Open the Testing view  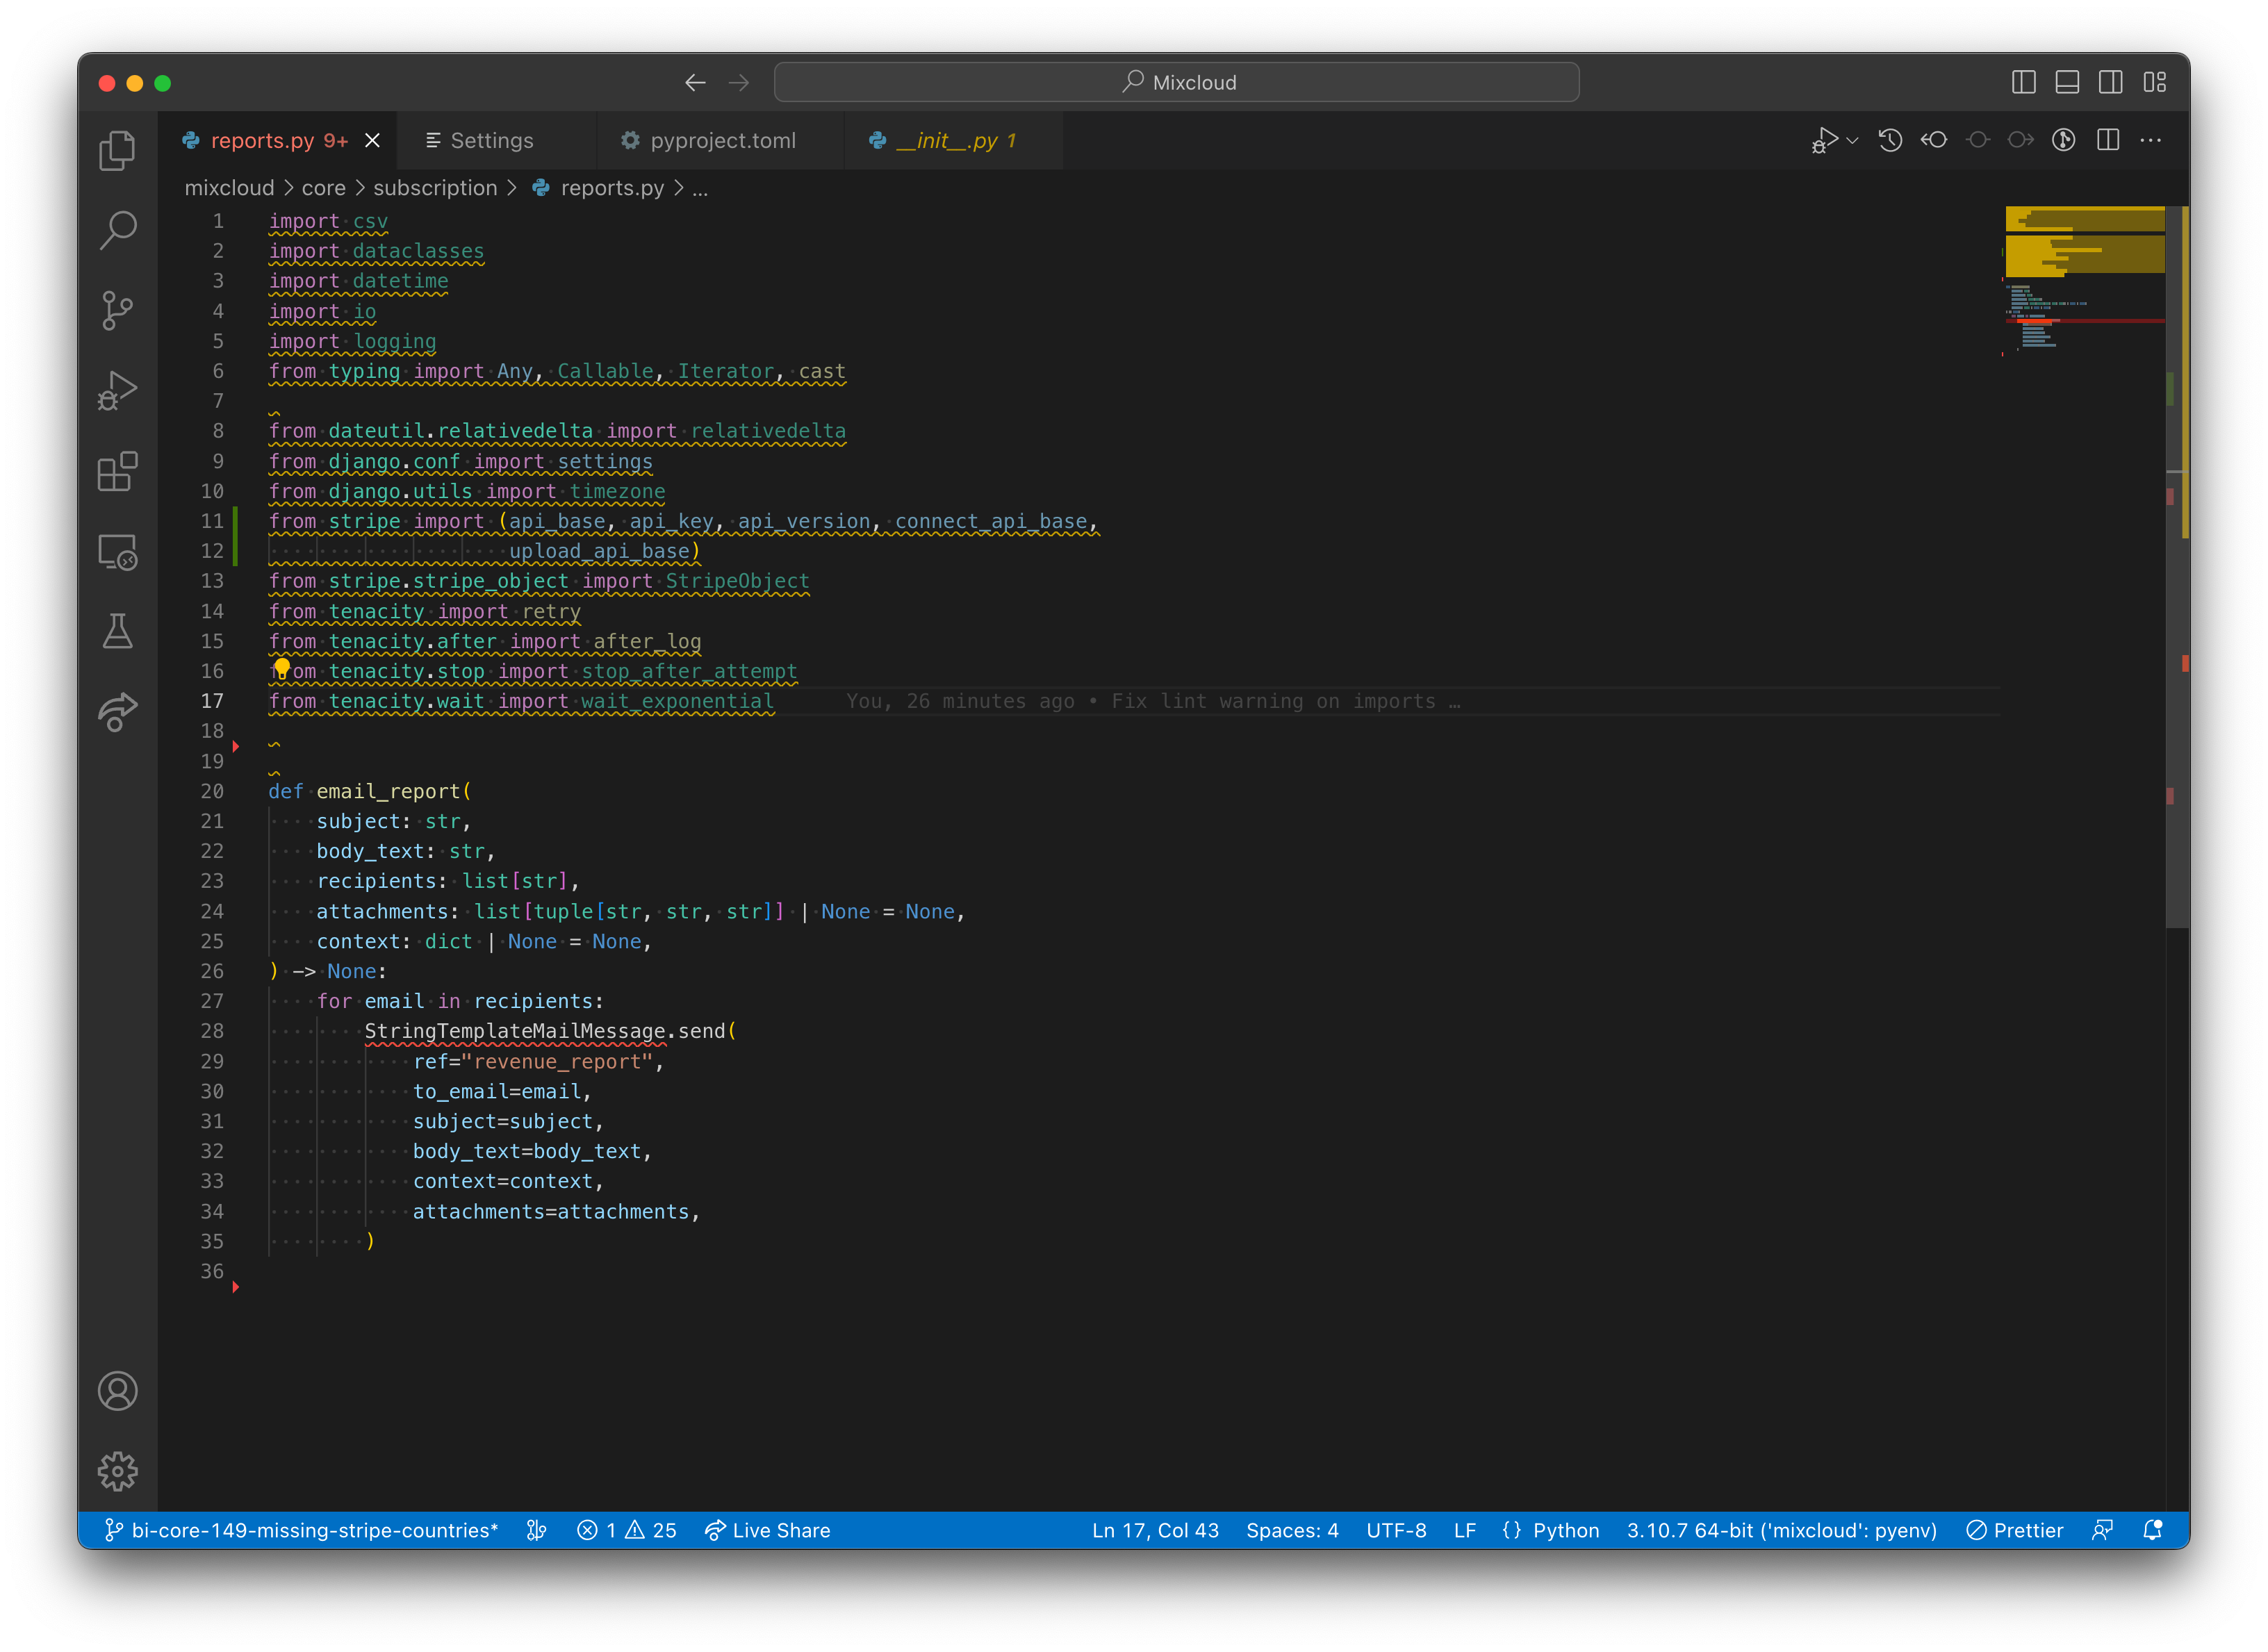pyautogui.click(x=117, y=631)
